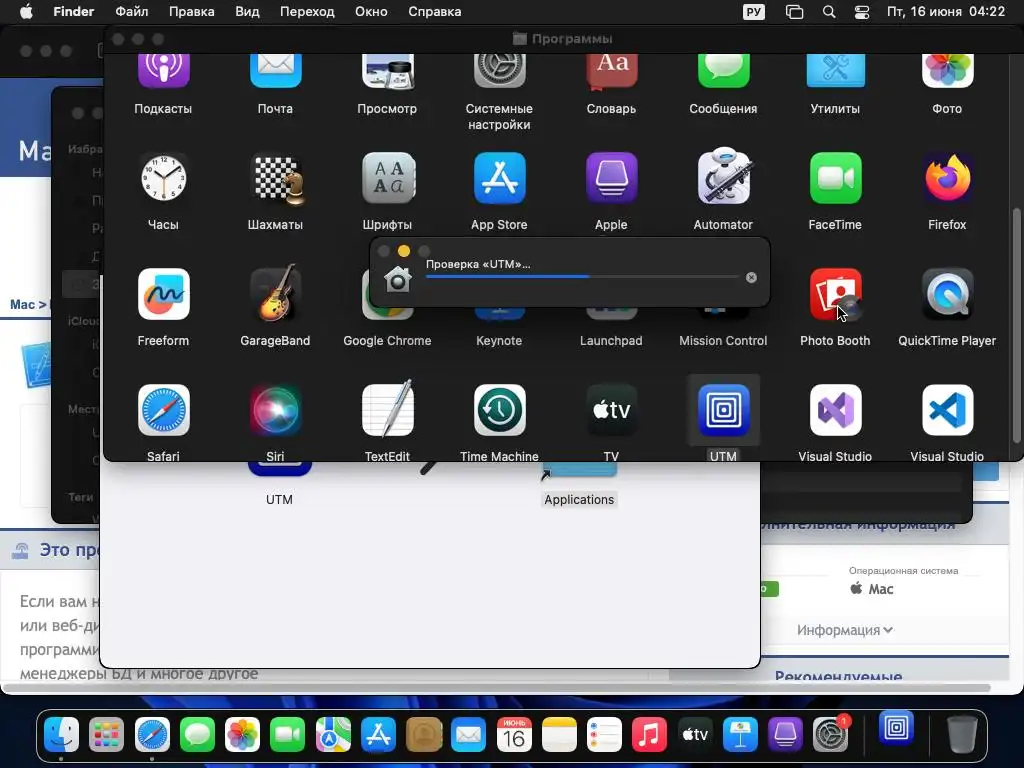Screen dimensions: 1024x768
Task: Select the Firefox app icon
Action: pos(948,178)
